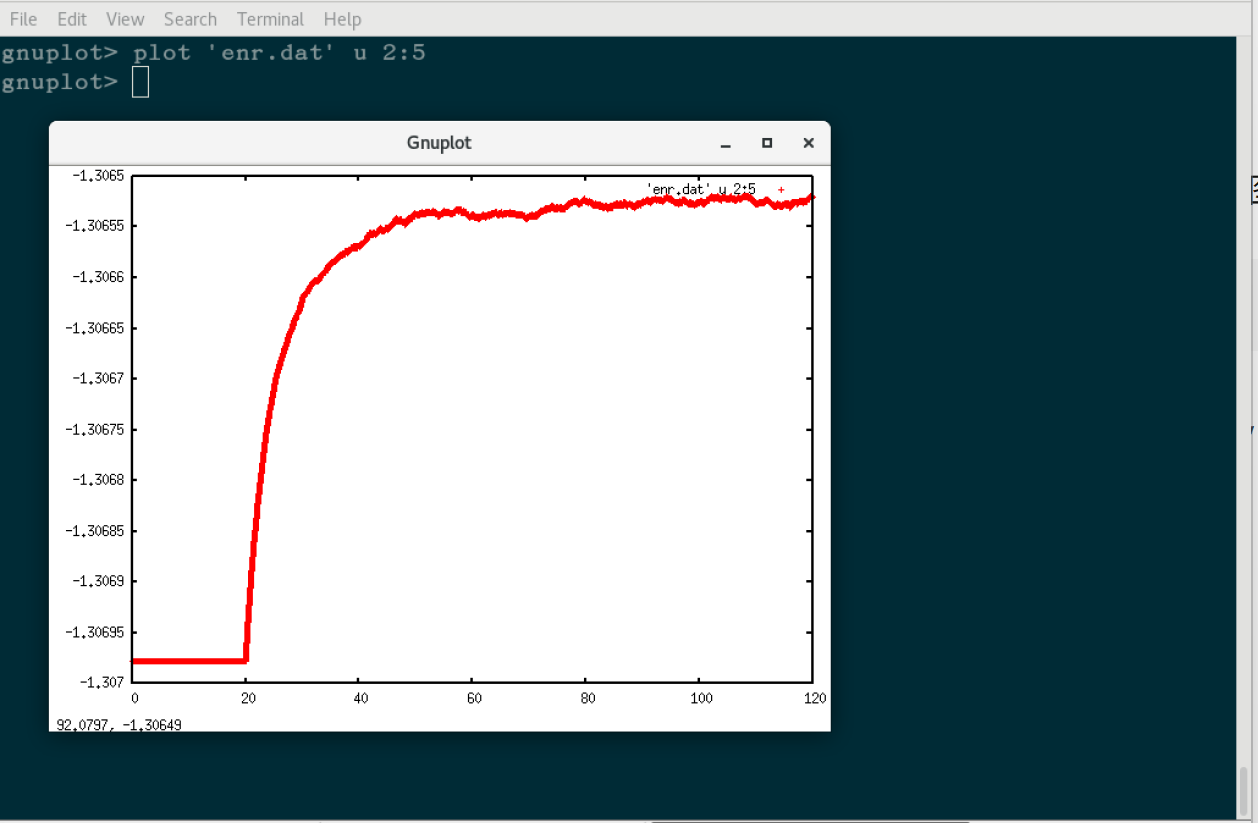Open the View menu
The width and height of the screenshot is (1258, 823).
click(125, 19)
